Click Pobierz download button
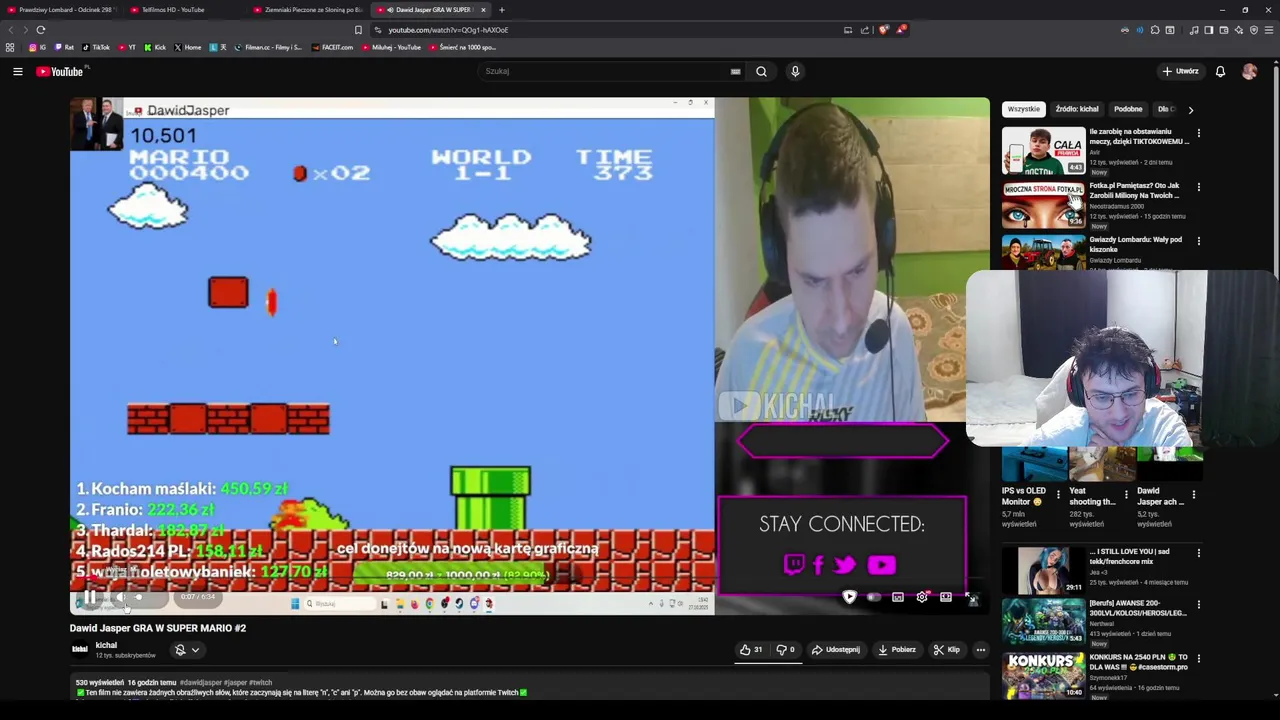This screenshot has width=1280, height=720. tap(896, 650)
